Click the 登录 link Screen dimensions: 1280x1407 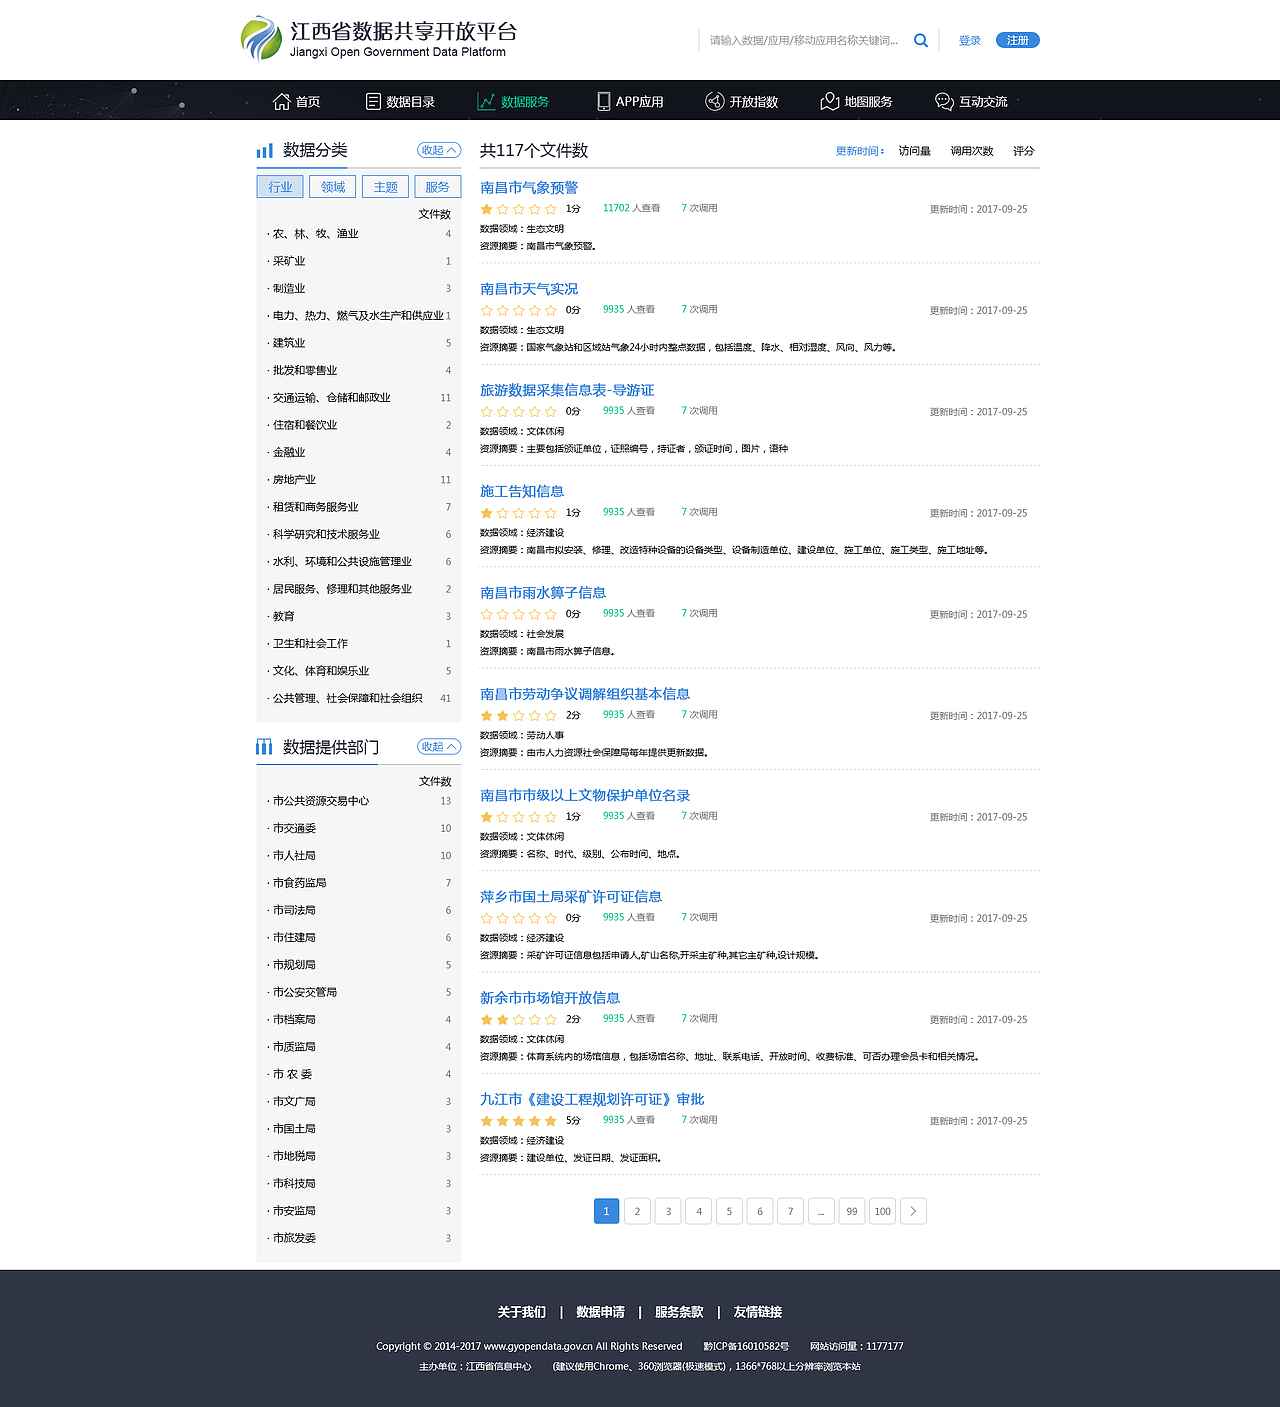point(969,41)
